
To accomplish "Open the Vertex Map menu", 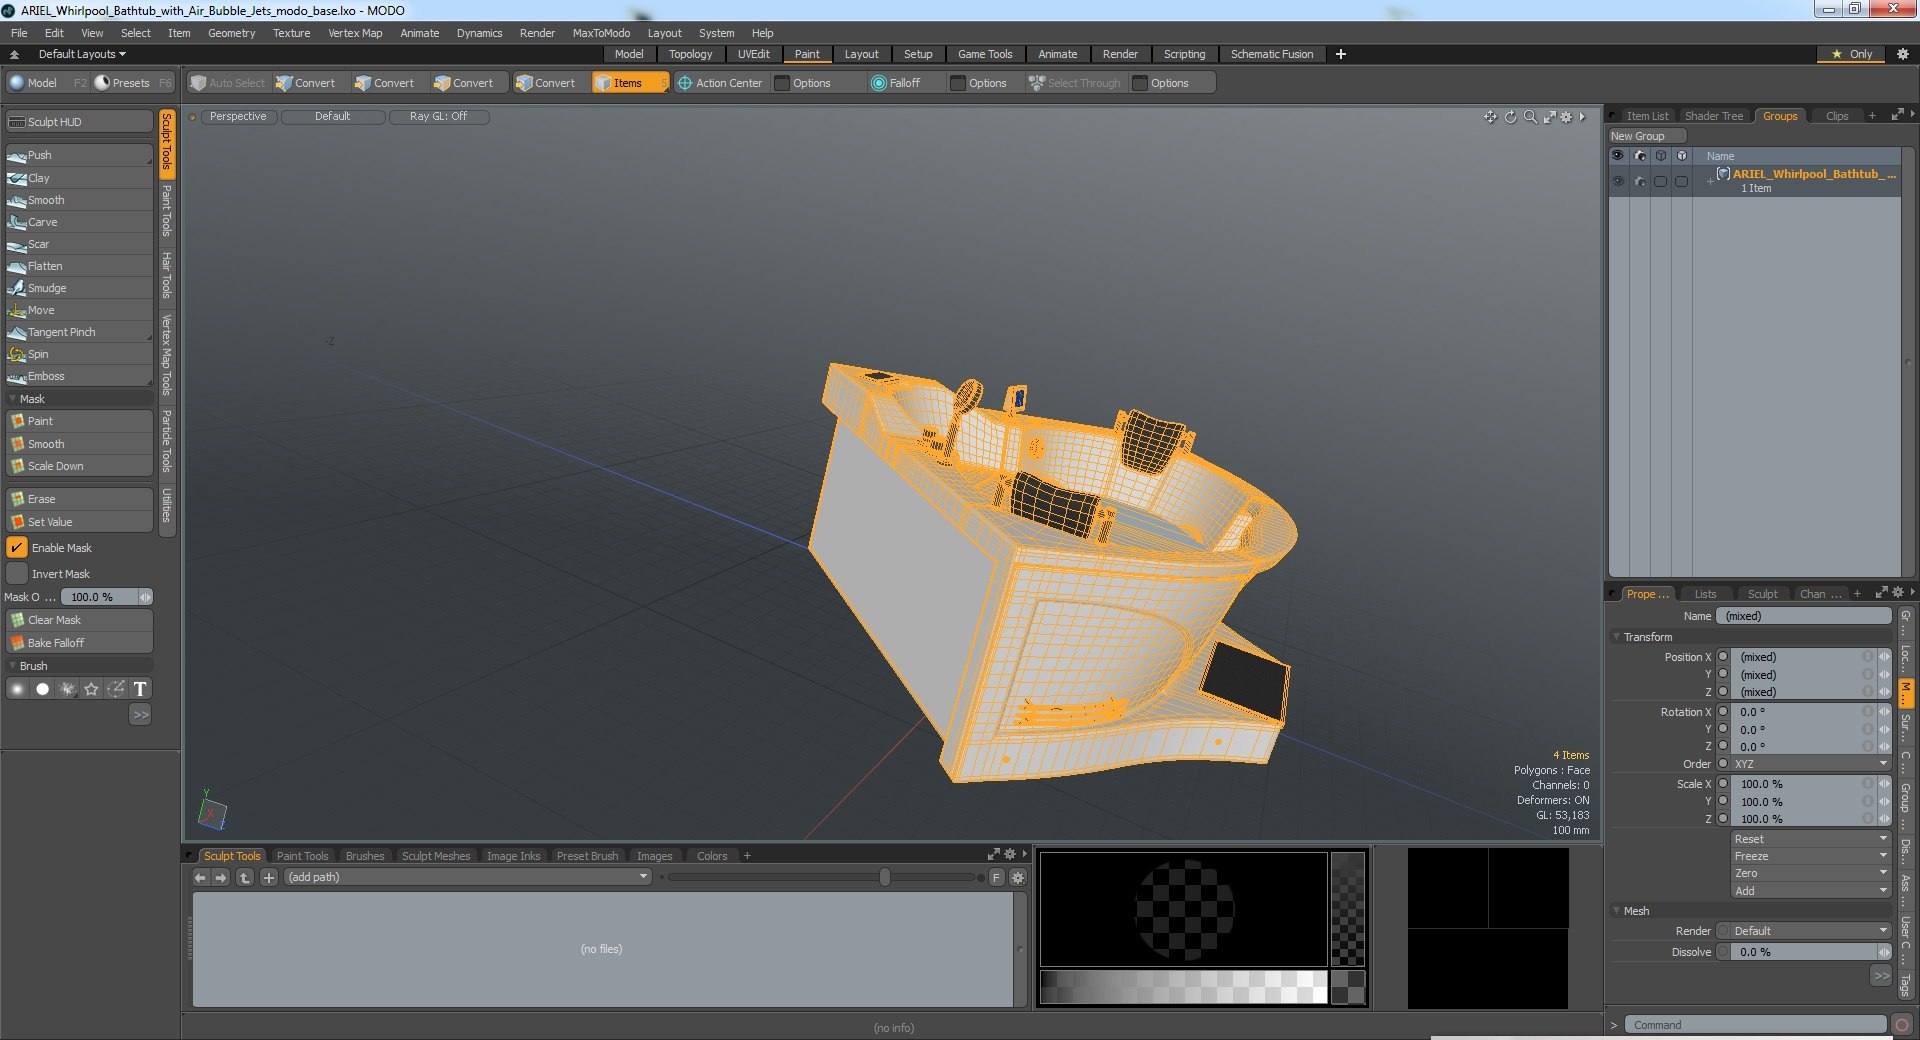I will pos(355,33).
